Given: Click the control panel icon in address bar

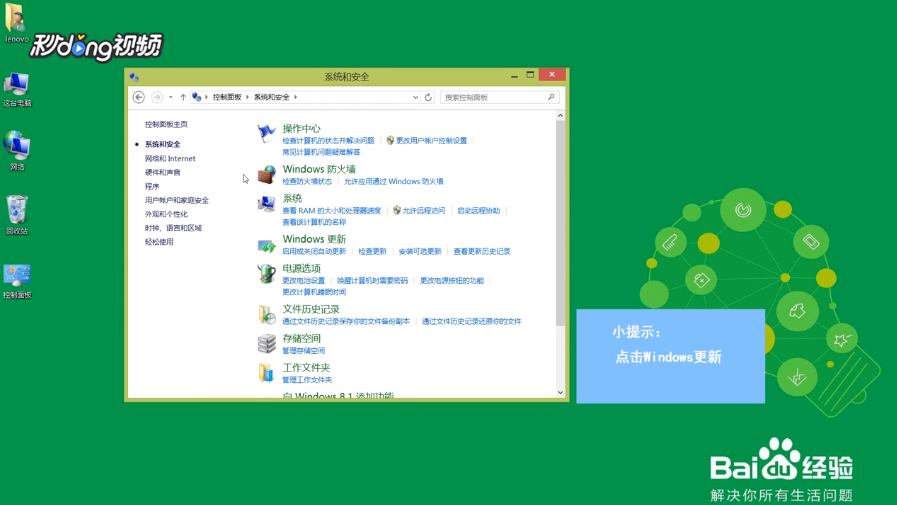Looking at the screenshot, I should coord(197,97).
